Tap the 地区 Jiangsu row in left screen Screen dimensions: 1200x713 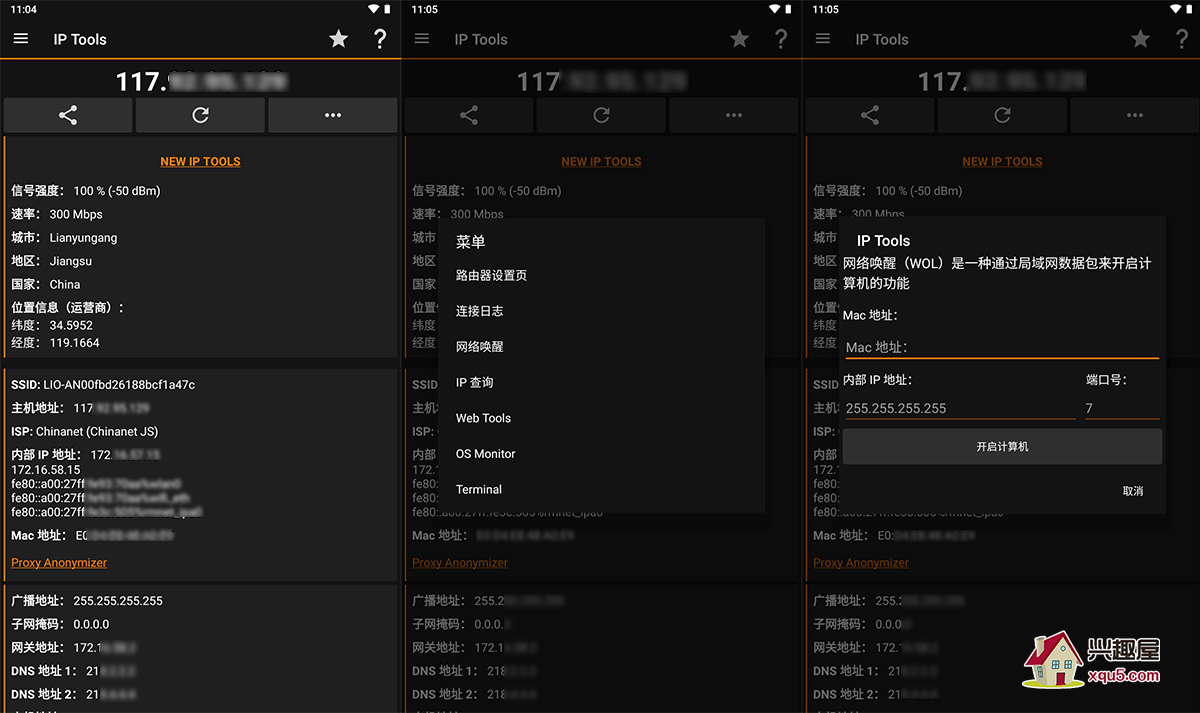point(51,261)
